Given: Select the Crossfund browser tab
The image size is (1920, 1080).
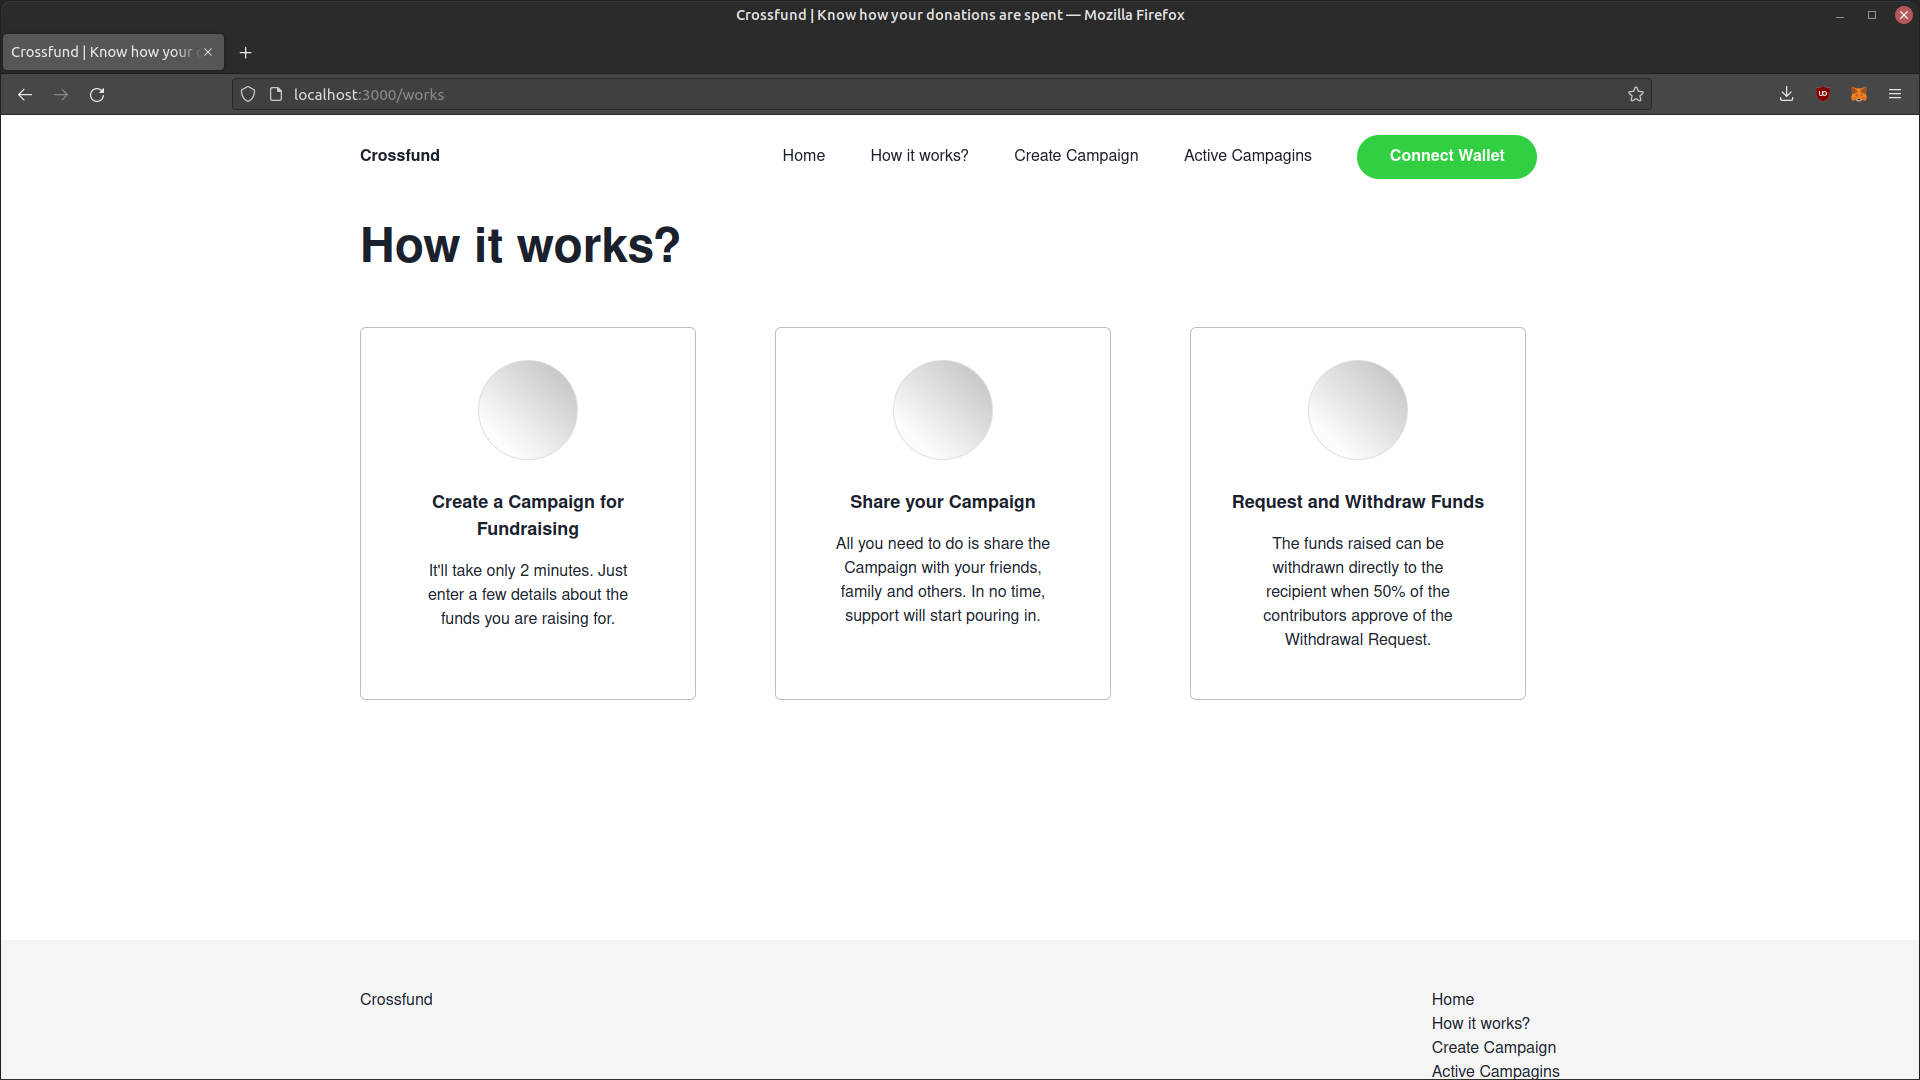Looking at the screenshot, I should click(x=113, y=53).
